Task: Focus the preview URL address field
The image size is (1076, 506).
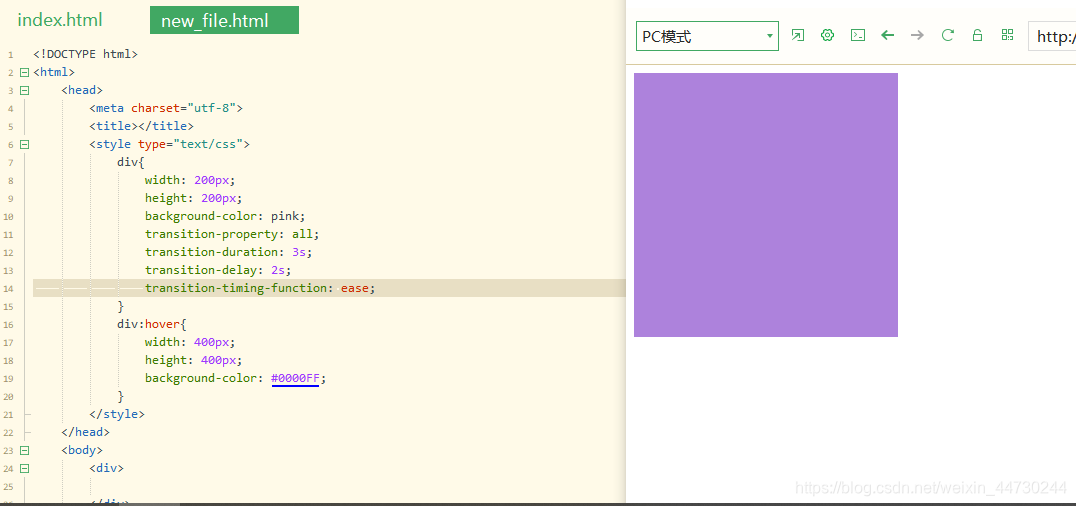Action: [1052, 36]
